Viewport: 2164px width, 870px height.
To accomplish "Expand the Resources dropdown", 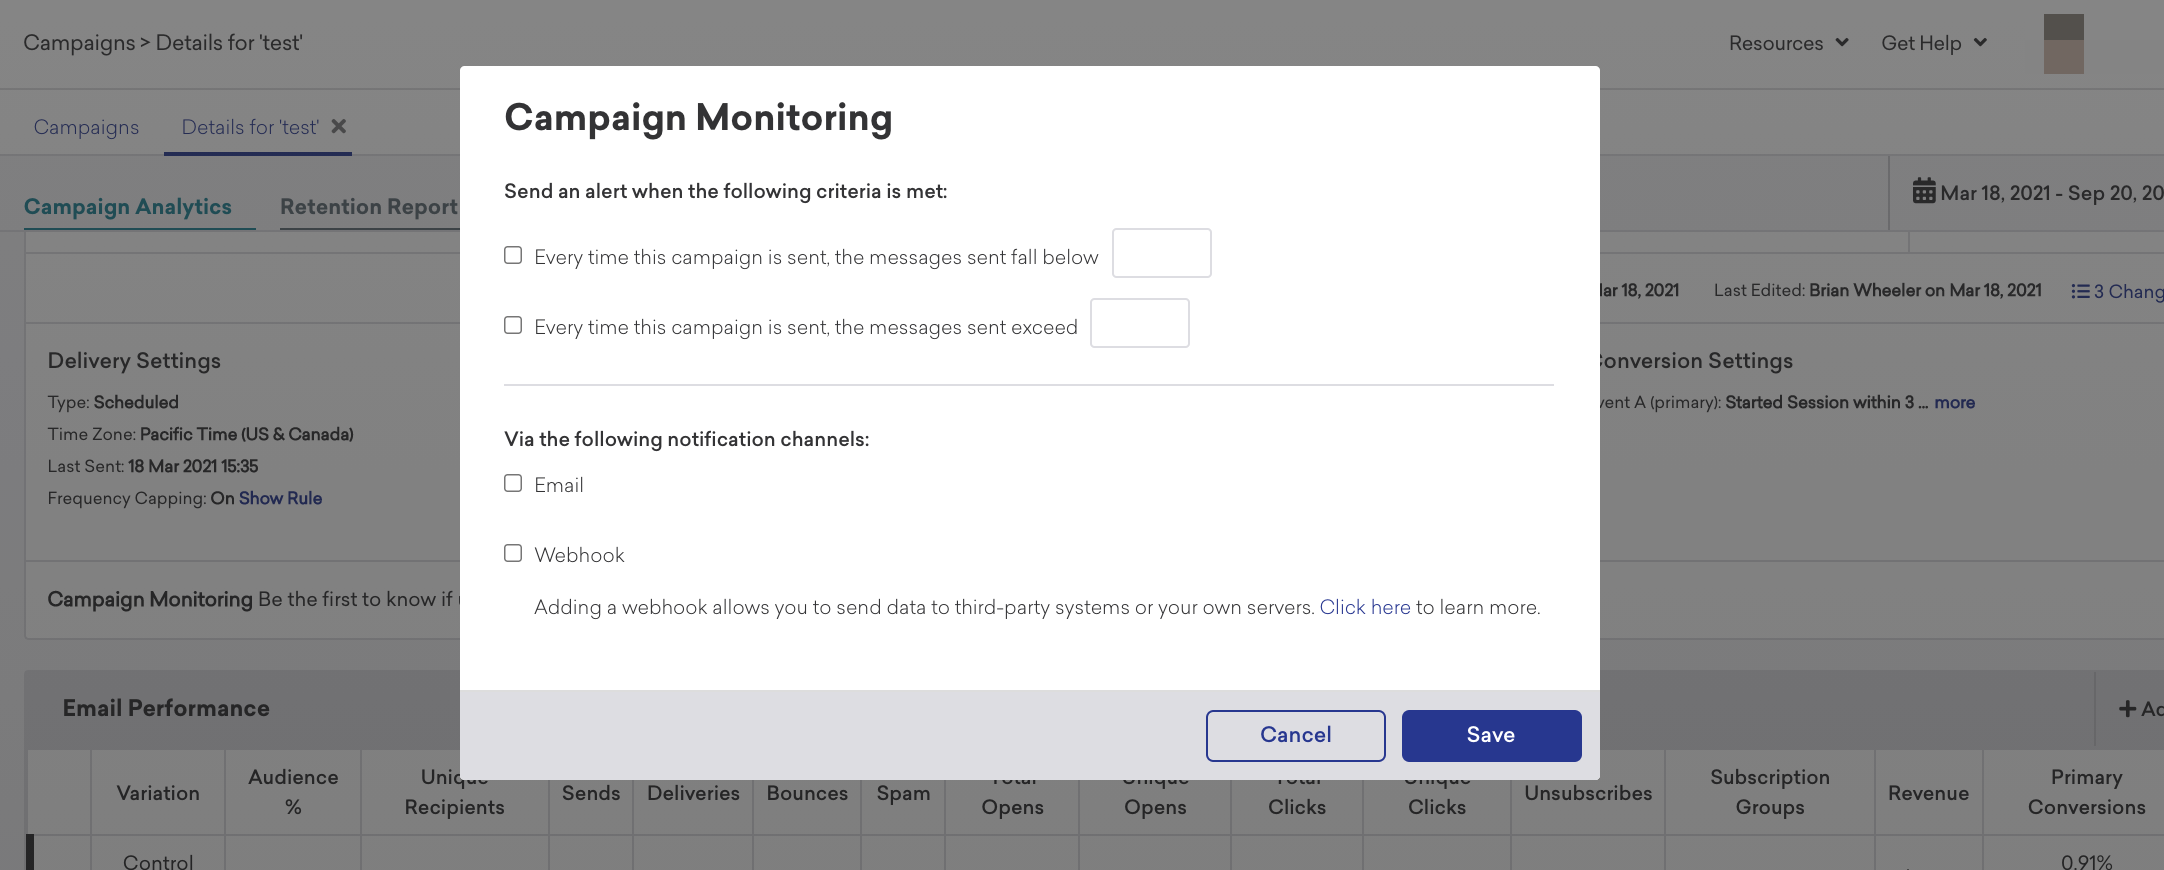I will tap(1788, 43).
